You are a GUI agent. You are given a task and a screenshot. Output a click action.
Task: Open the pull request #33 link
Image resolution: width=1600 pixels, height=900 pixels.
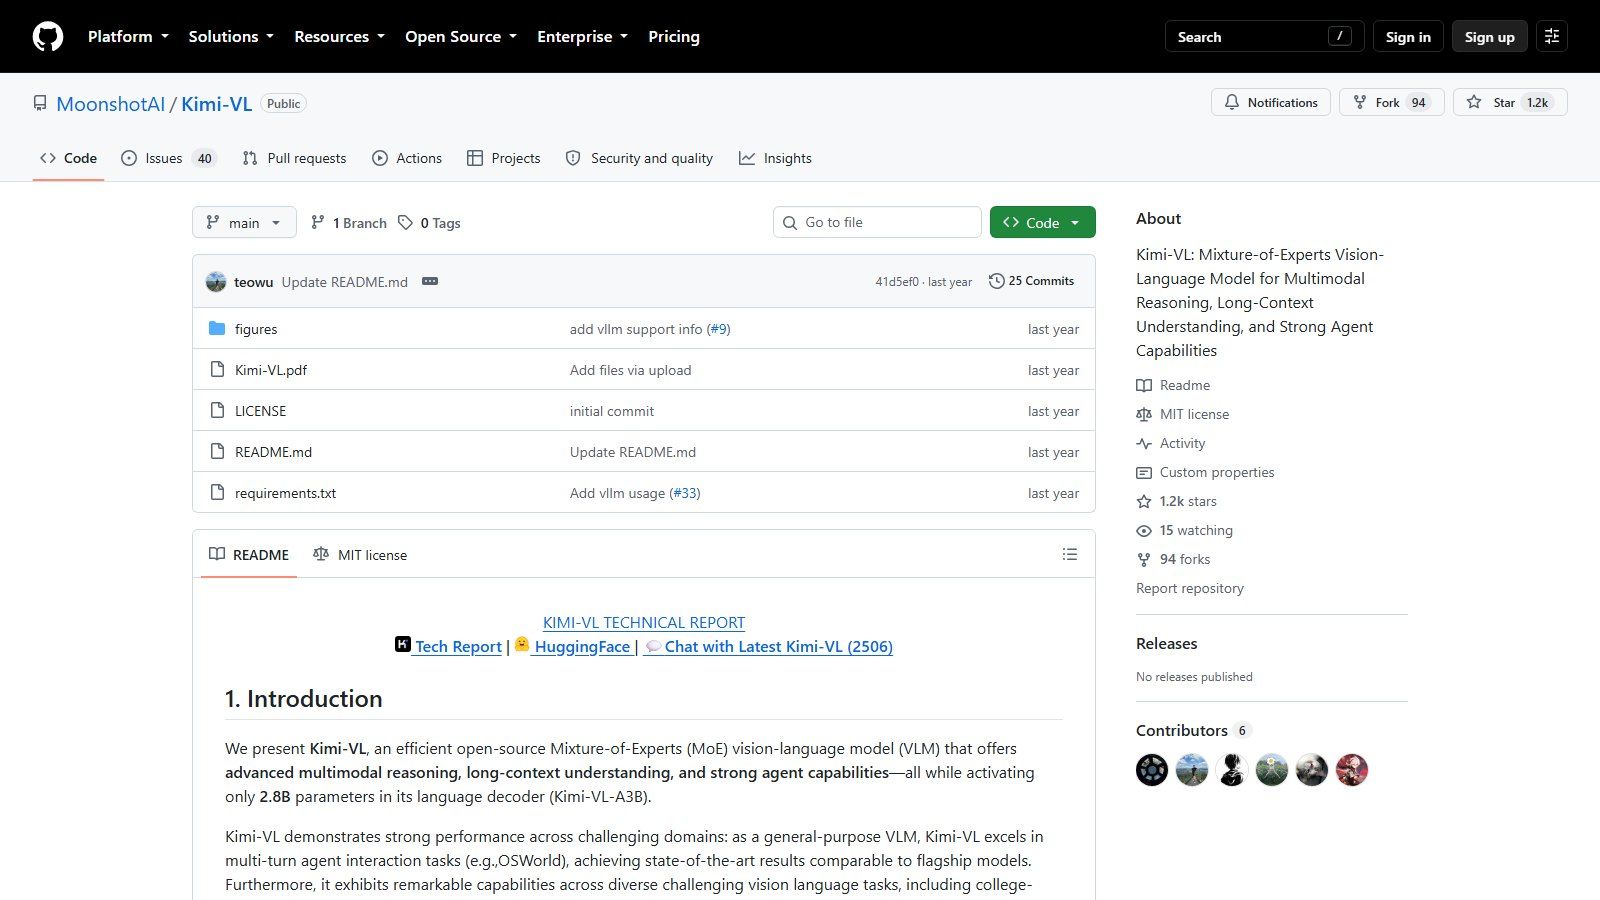coord(686,493)
